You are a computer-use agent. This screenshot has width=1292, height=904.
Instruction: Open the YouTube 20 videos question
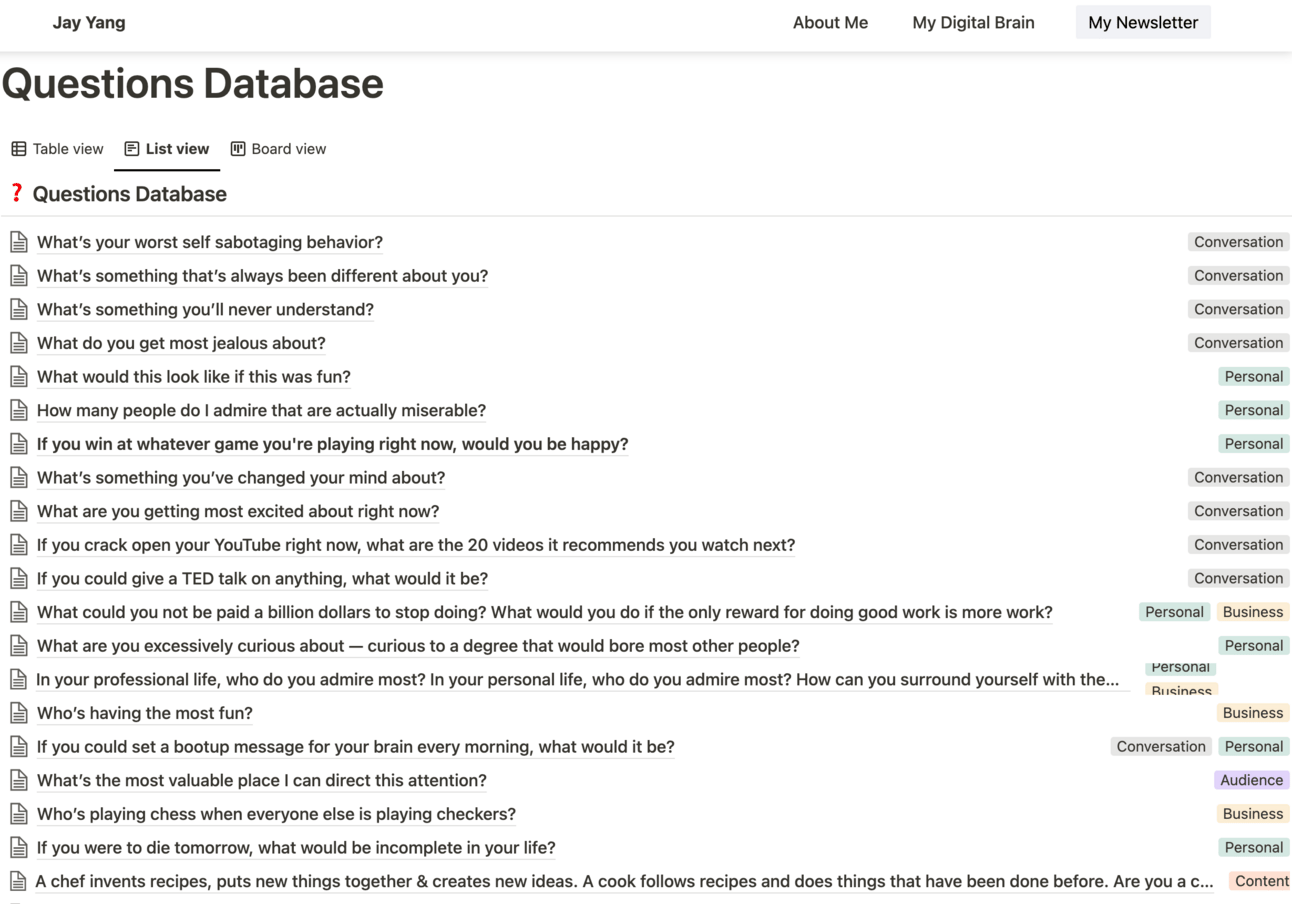(x=415, y=545)
